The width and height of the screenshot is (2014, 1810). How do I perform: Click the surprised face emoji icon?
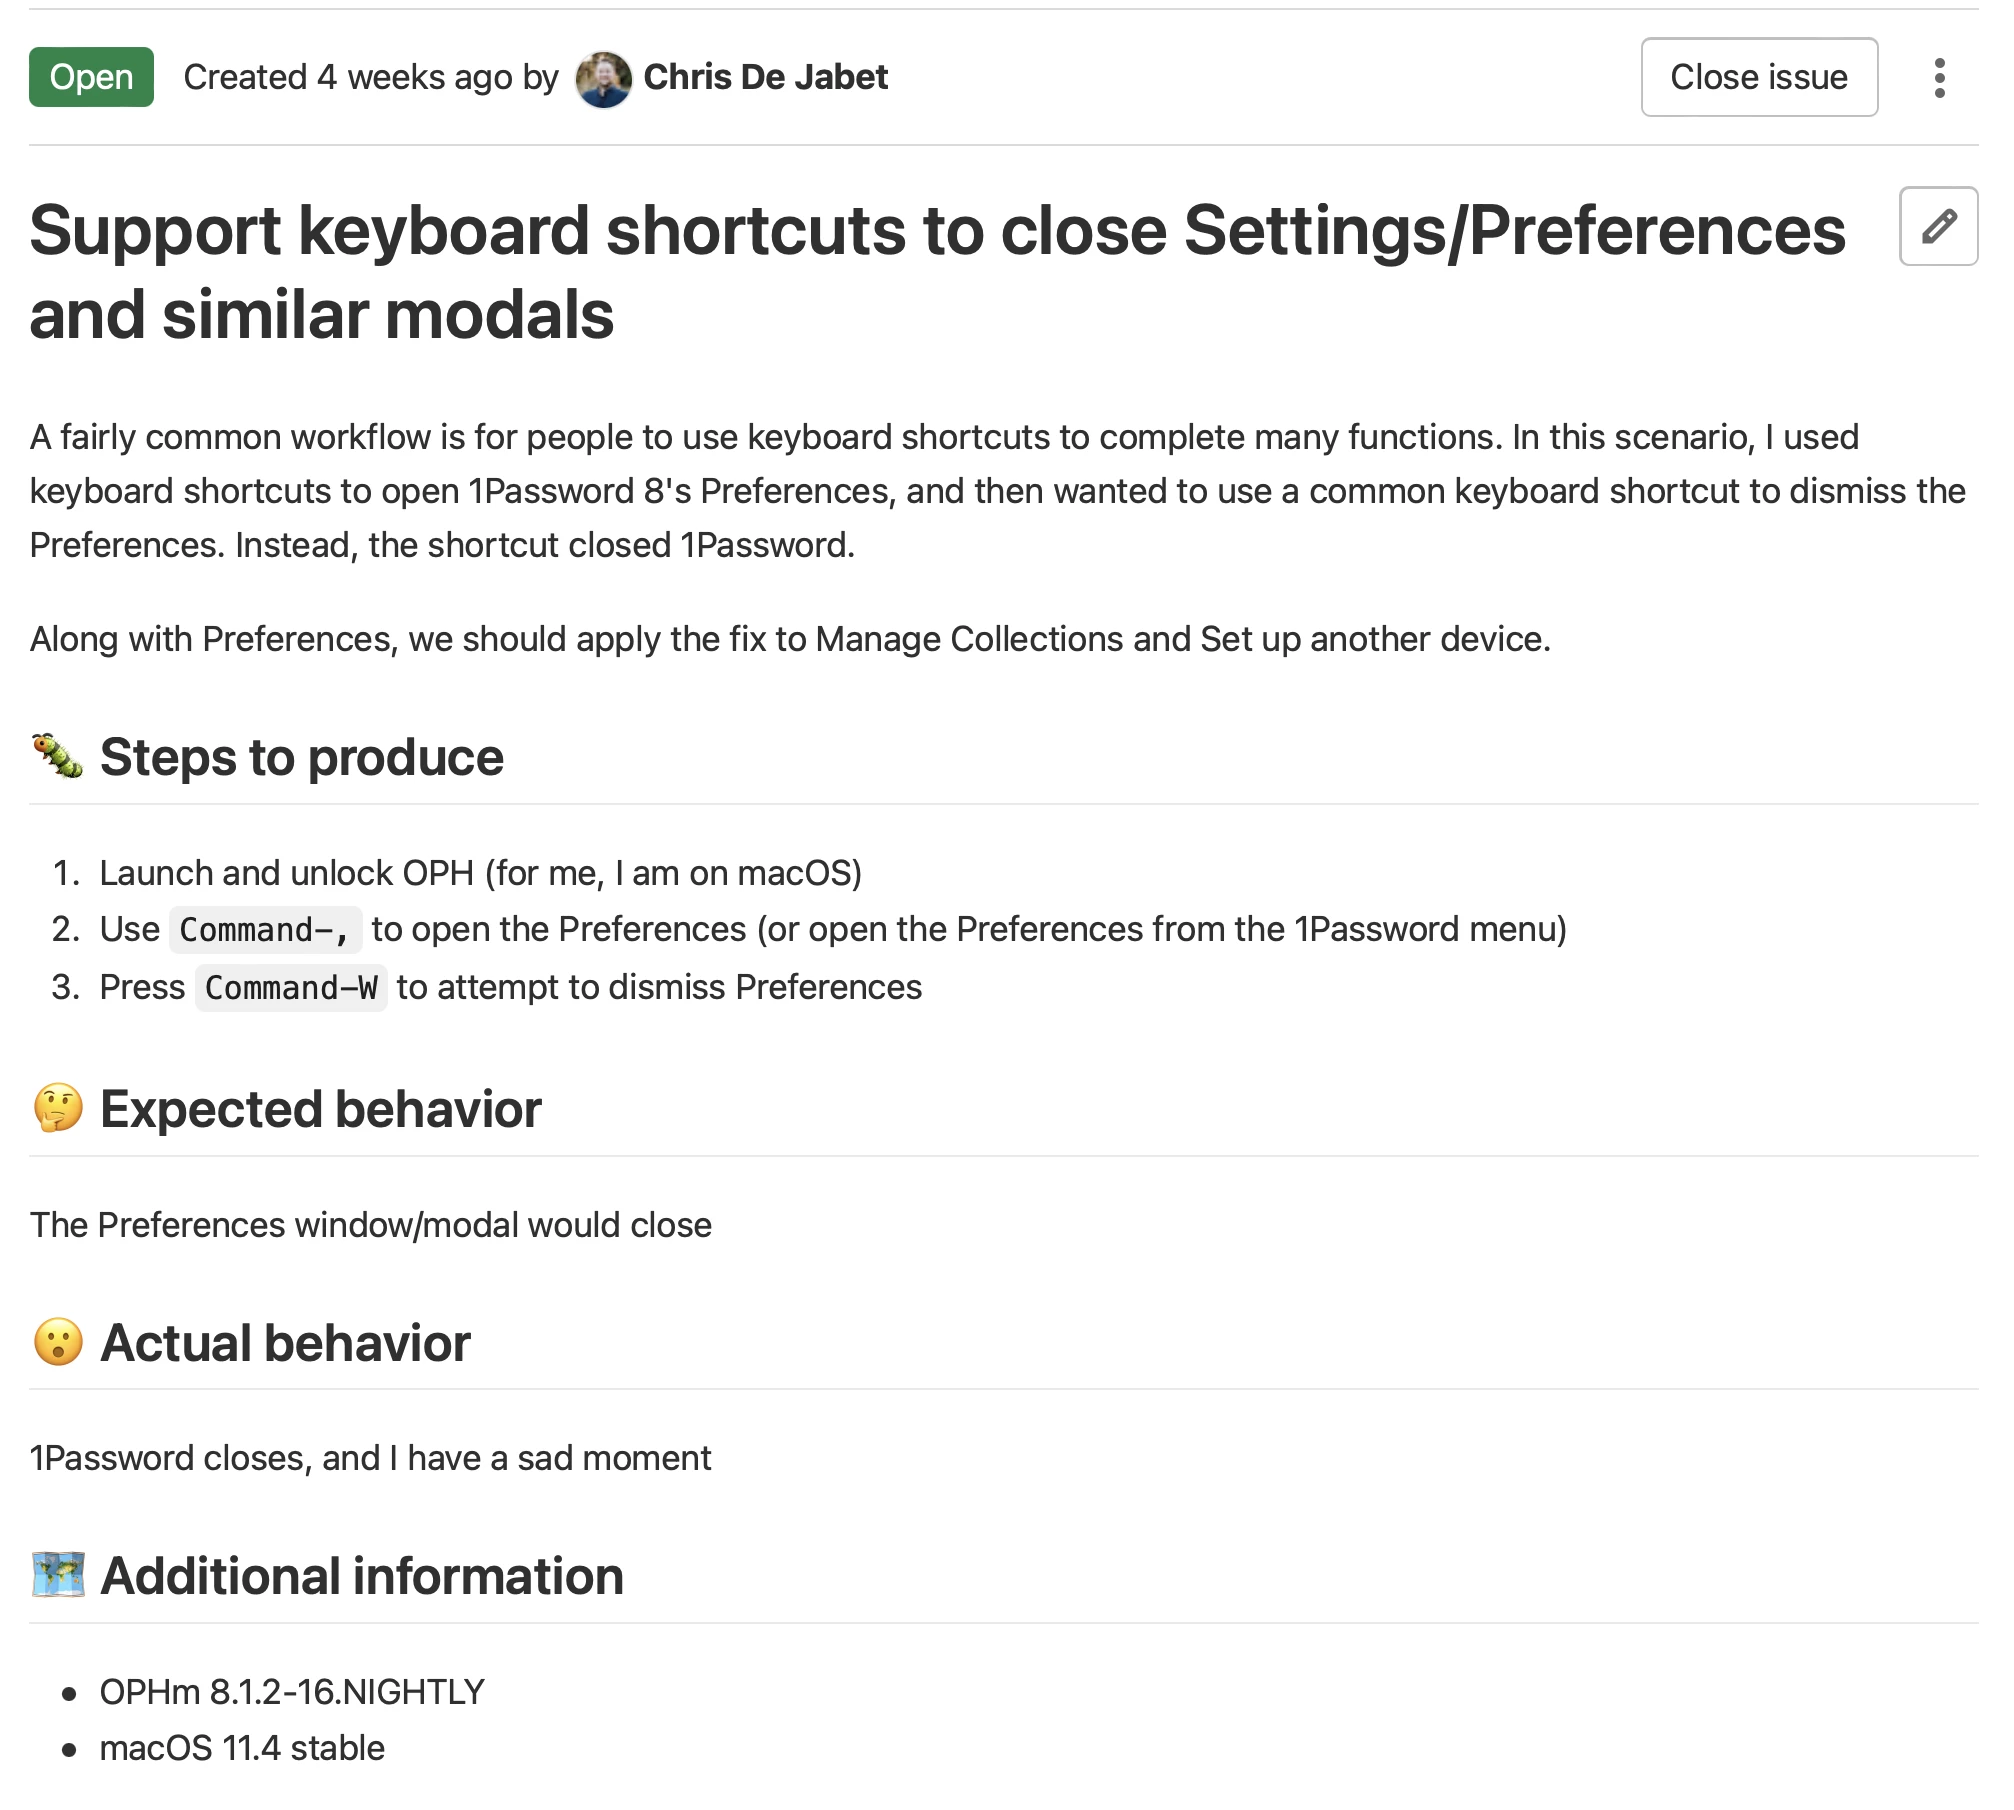[x=58, y=1341]
